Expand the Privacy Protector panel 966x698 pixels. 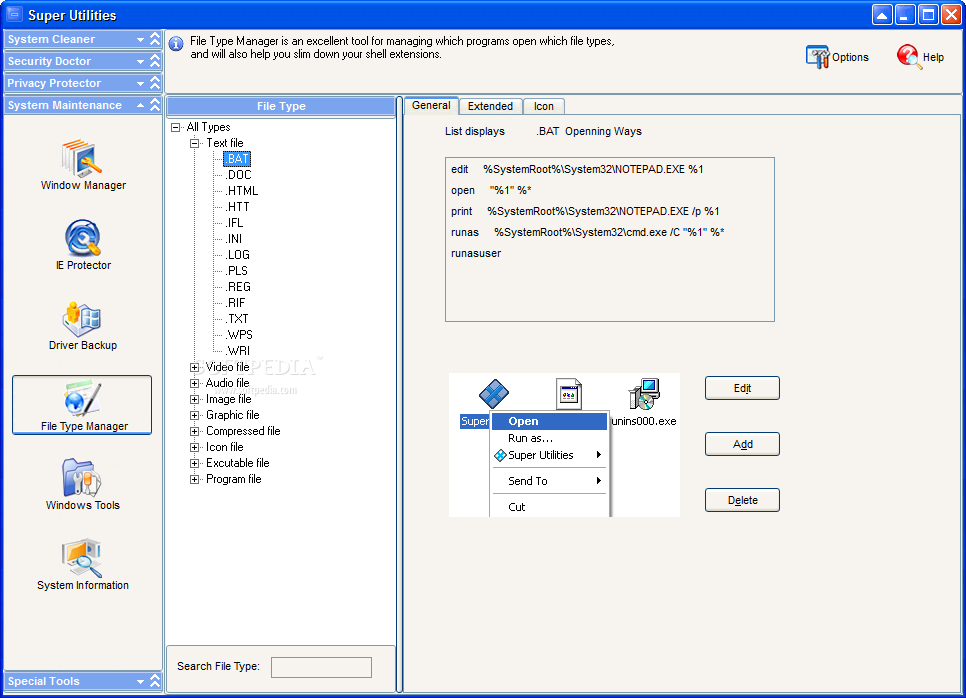[83, 83]
